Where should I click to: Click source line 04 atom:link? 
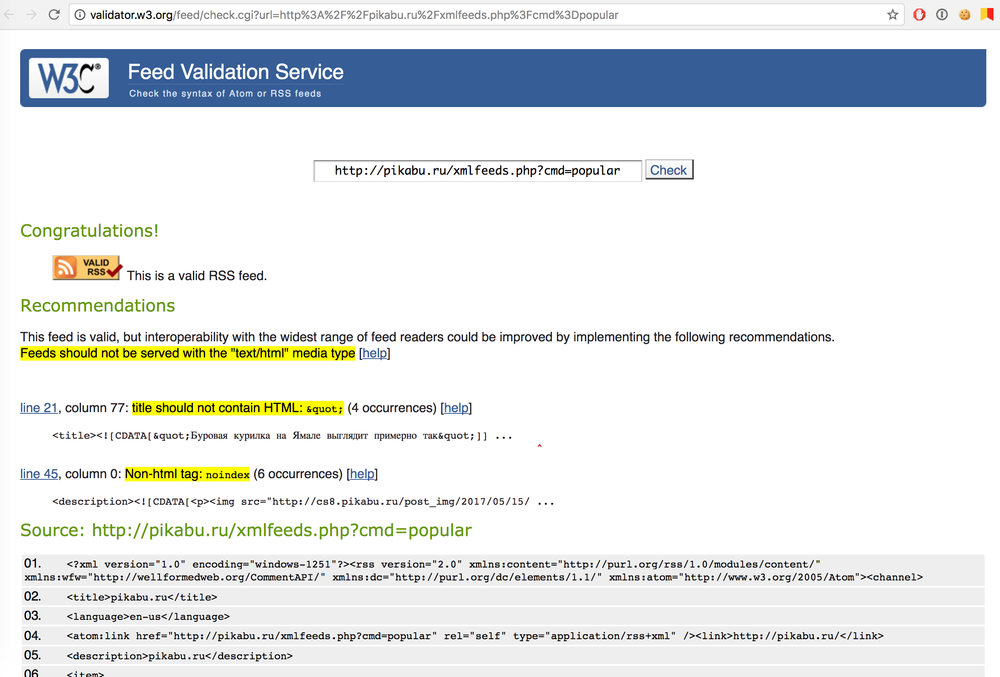(x=503, y=636)
